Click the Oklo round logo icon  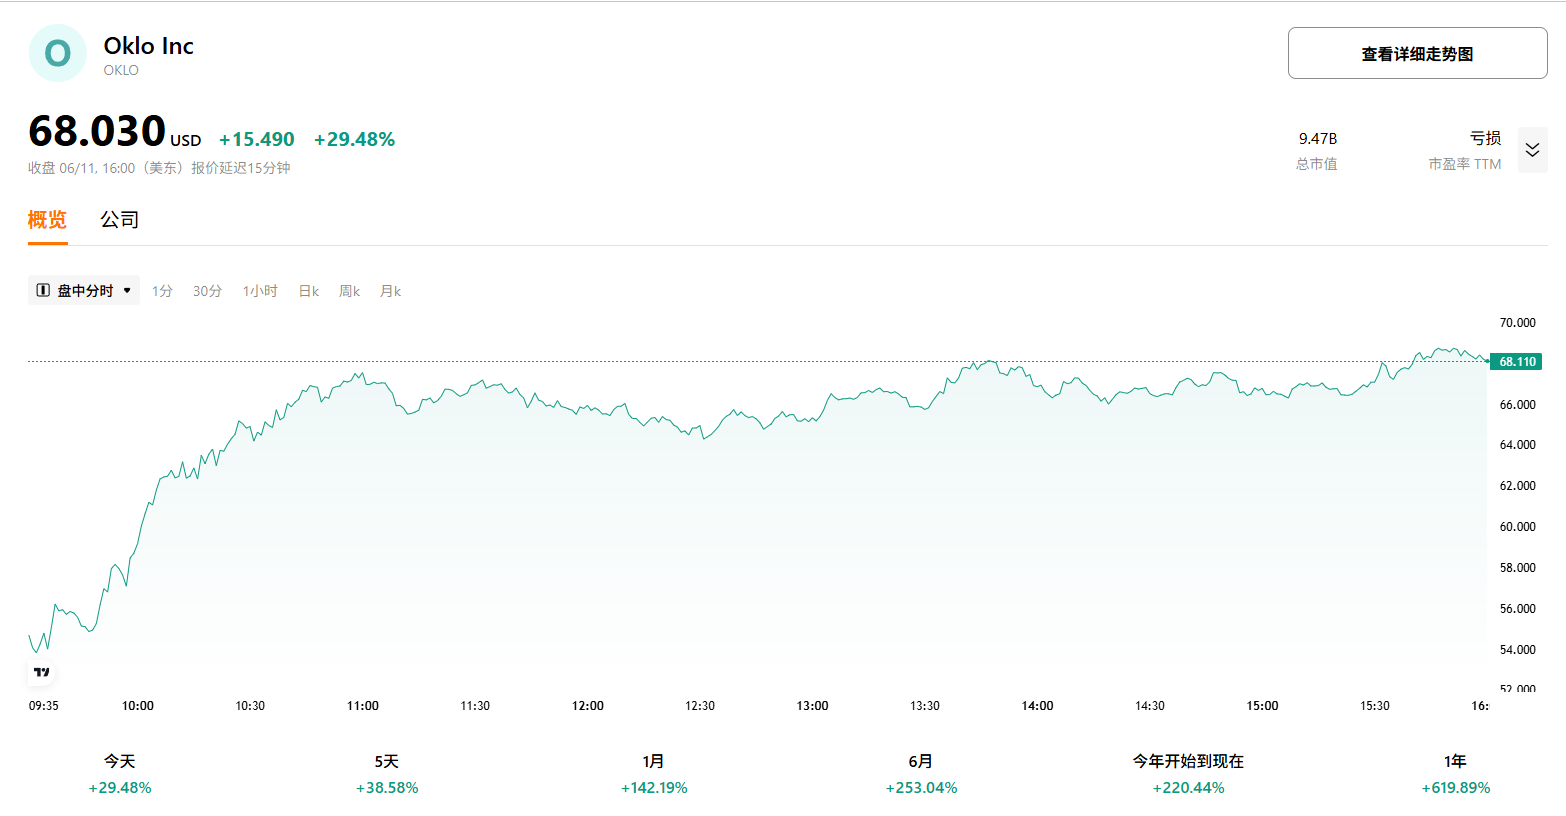pyautogui.click(x=58, y=53)
